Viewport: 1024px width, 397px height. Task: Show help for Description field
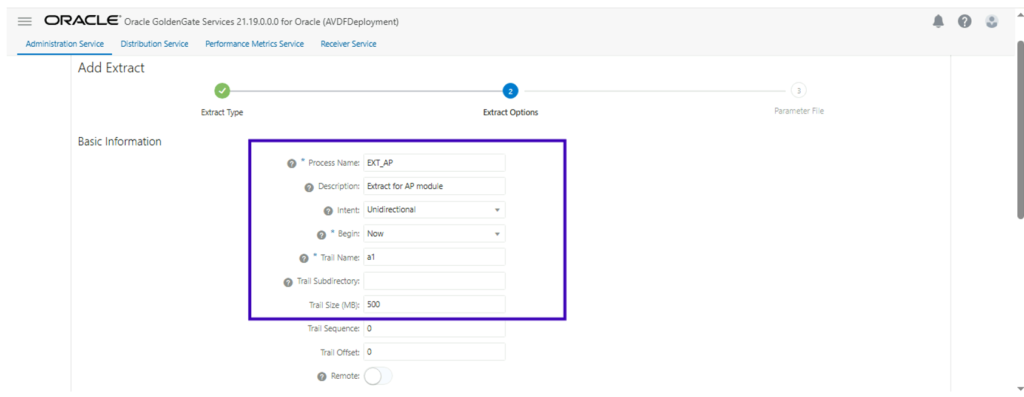309,187
